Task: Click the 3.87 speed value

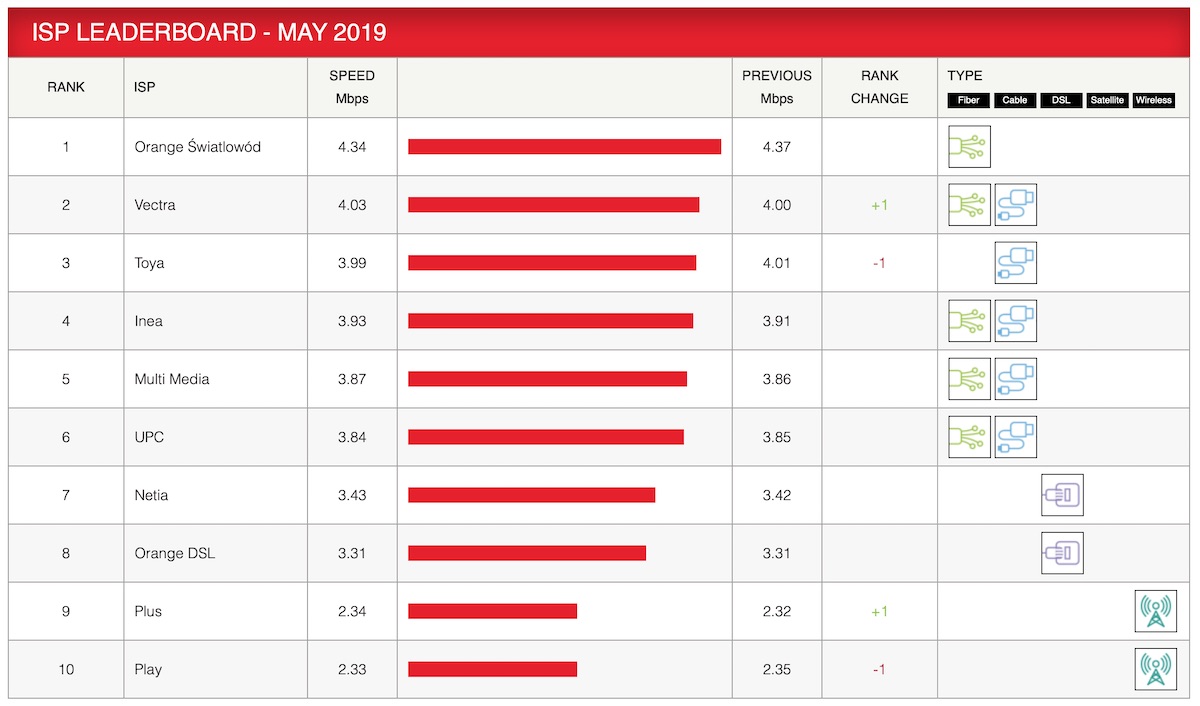Action: pos(352,379)
